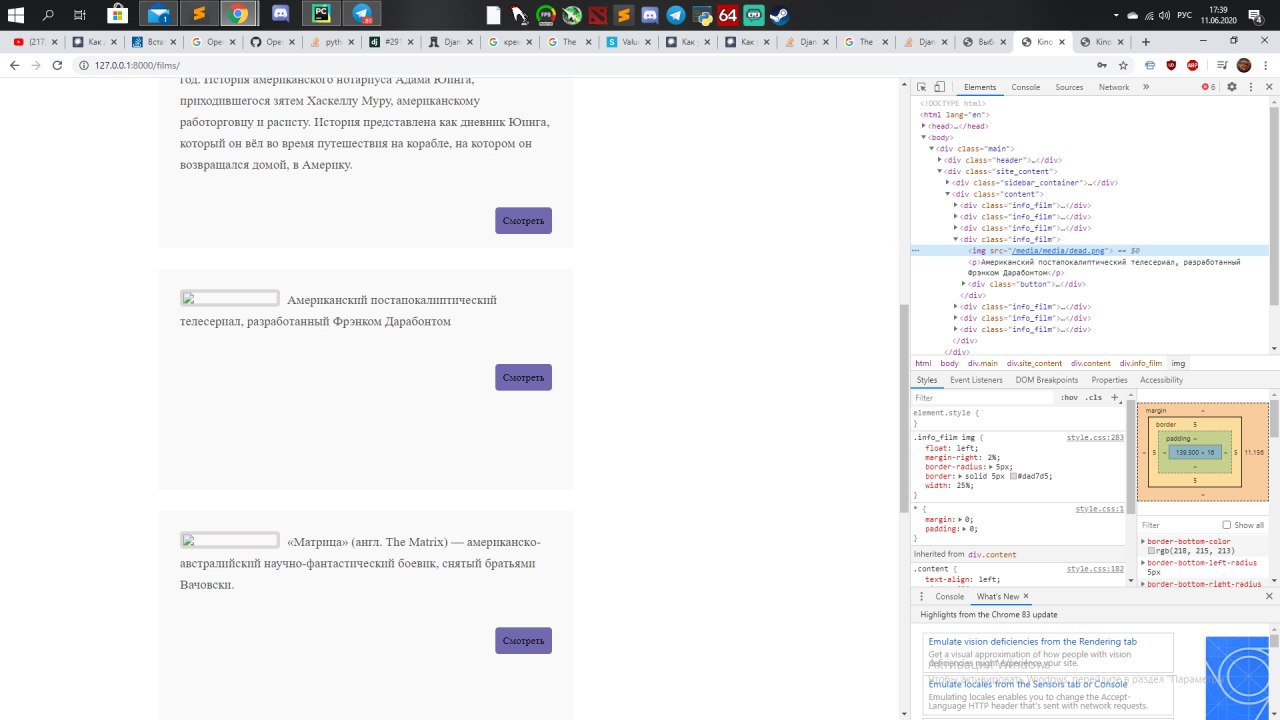1280x720 pixels.
Task: Switch to Sublime Text in the taskbar
Action: 199,14
